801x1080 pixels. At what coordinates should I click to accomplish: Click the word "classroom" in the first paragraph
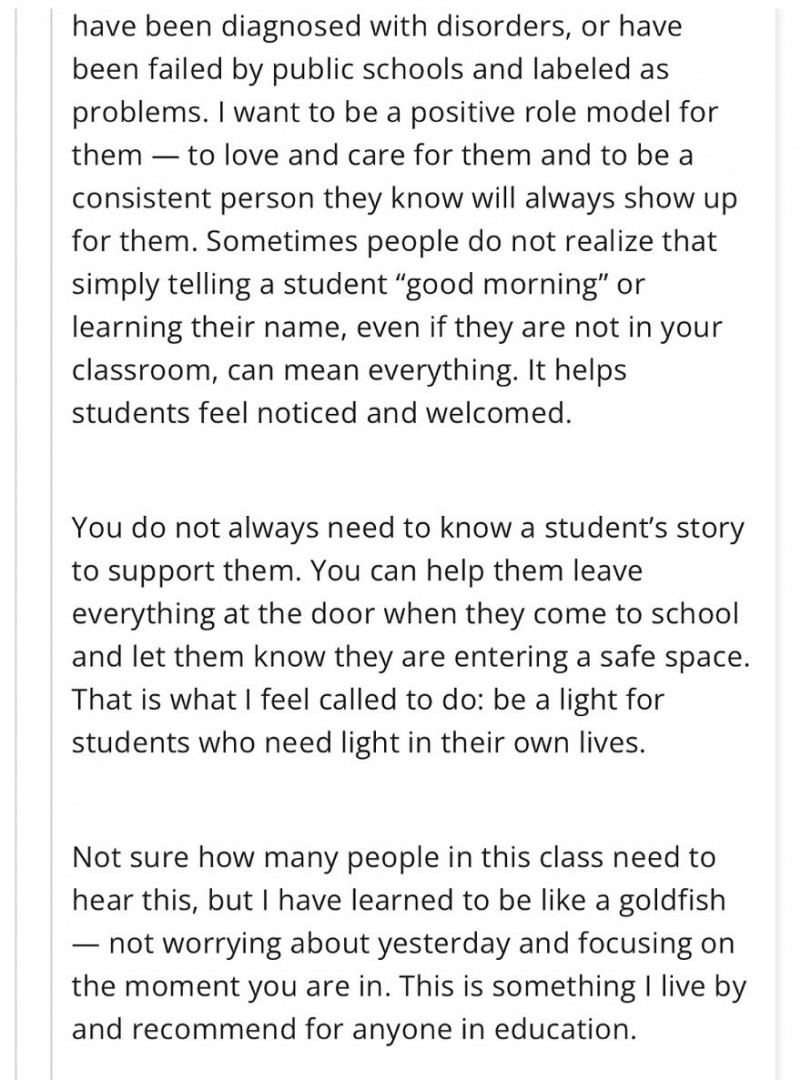click(x=133, y=369)
